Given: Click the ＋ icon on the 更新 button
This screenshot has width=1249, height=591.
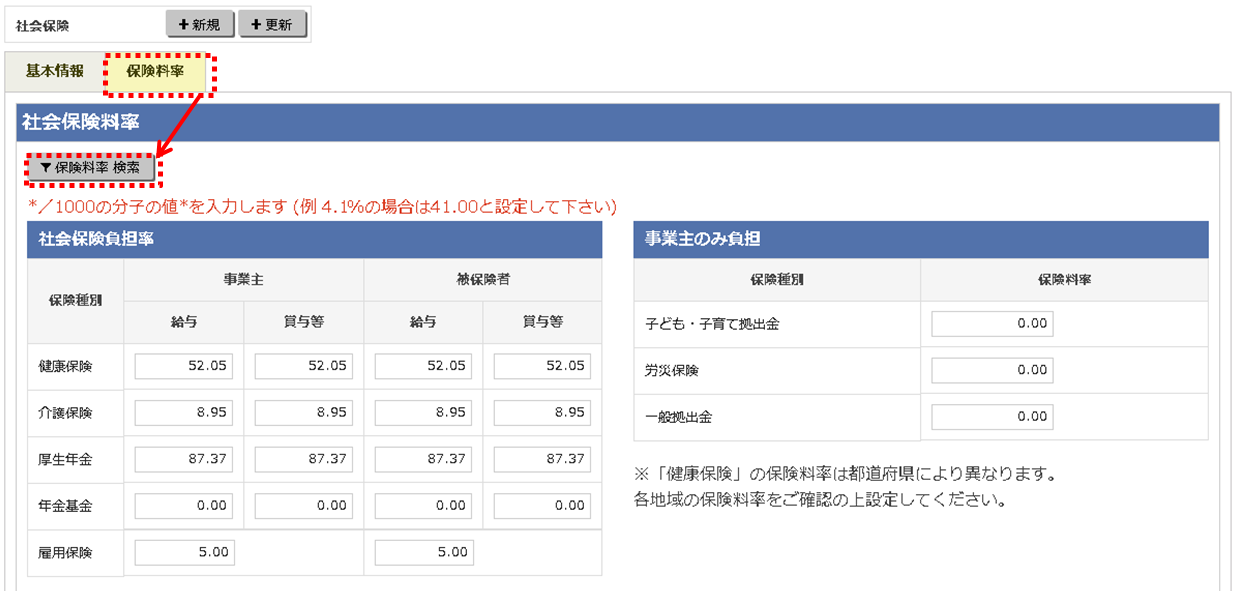Looking at the screenshot, I should click(257, 23).
